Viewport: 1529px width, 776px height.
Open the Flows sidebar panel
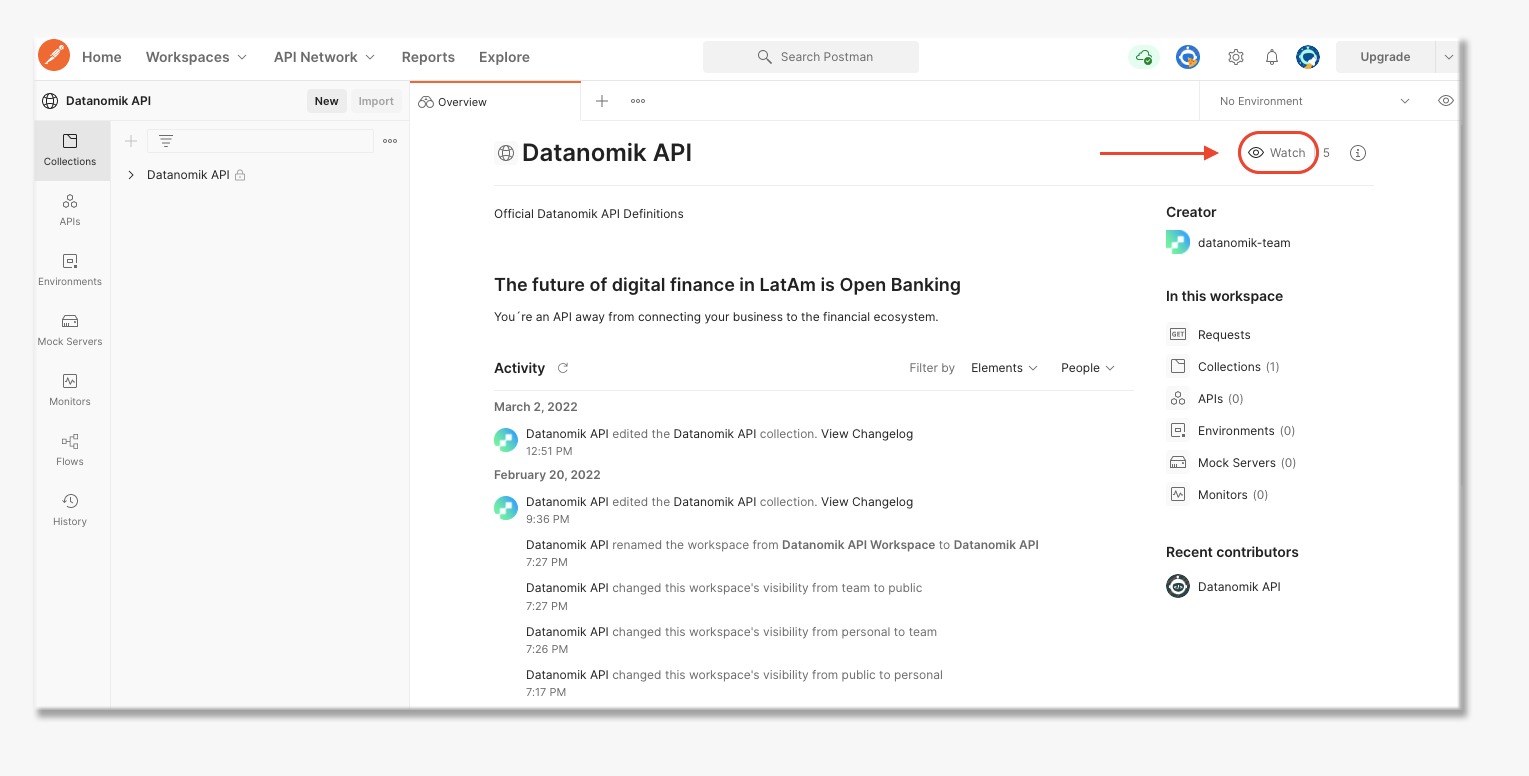pos(70,450)
